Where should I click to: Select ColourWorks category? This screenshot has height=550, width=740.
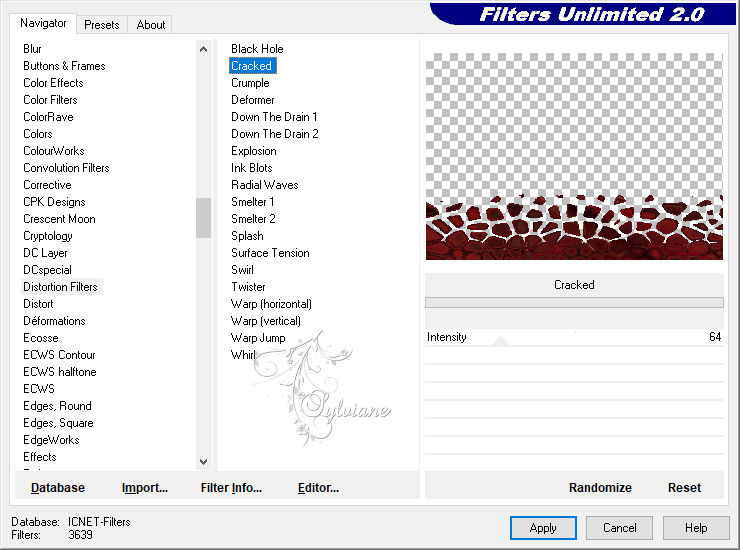pyautogui.click(x=54, y=151)
